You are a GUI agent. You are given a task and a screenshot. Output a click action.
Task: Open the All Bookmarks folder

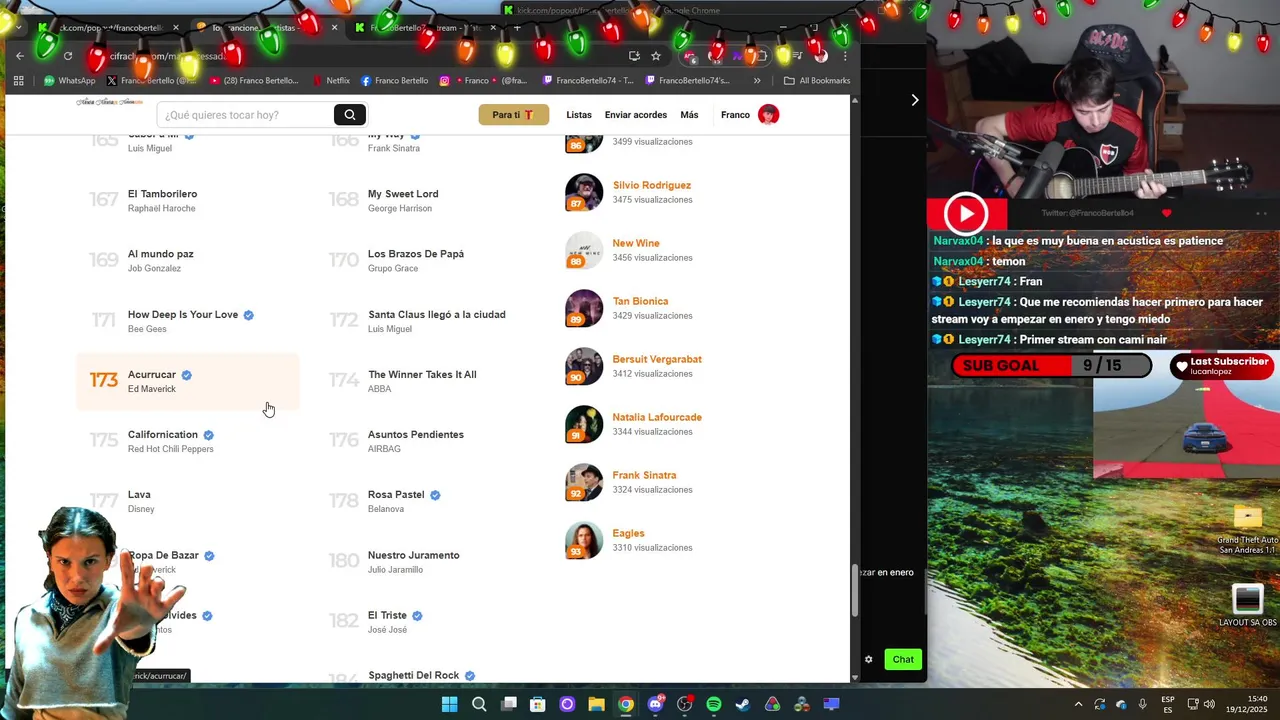coord(817,81)
